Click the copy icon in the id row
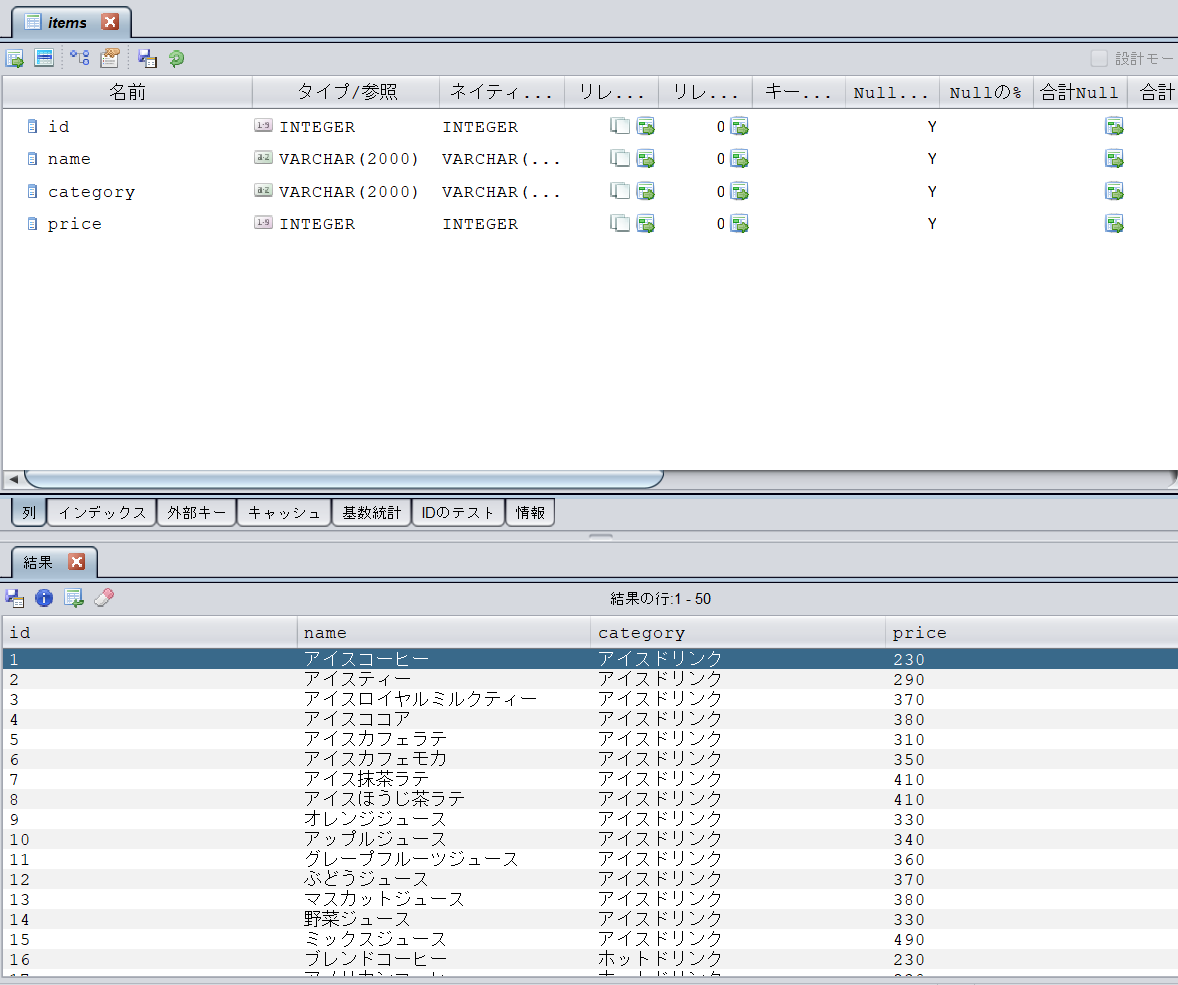The image size is (1178, 985). click(x=620, y=126)
